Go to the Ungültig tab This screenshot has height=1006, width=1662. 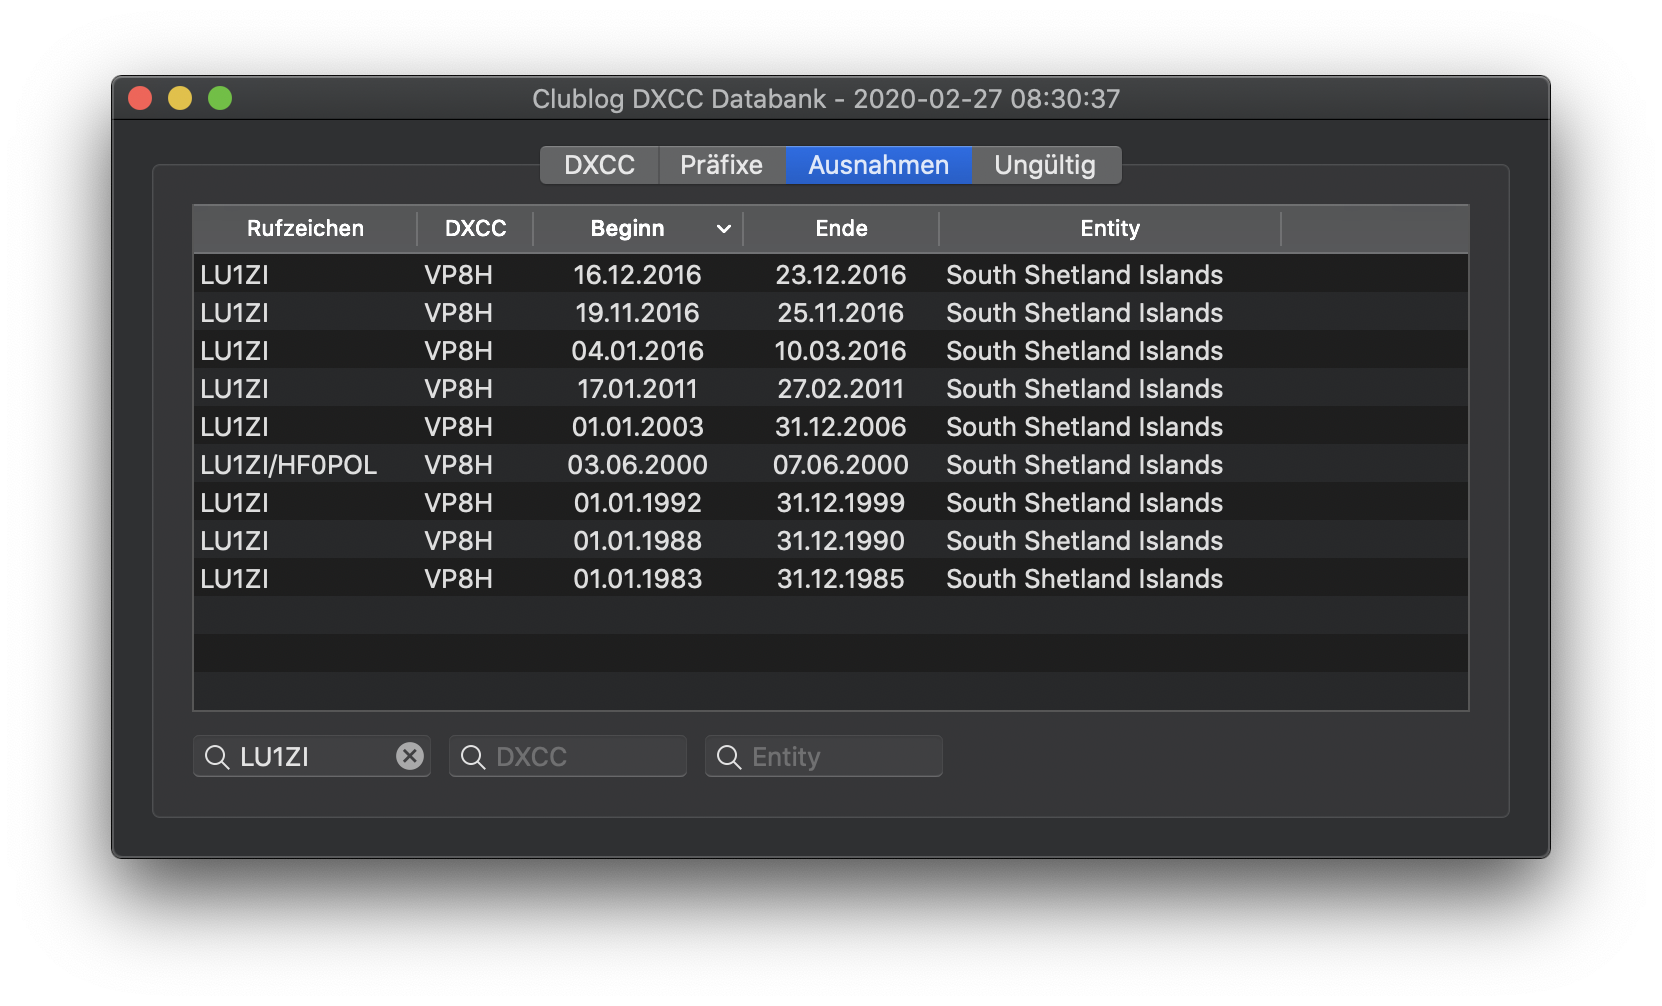1045,165
